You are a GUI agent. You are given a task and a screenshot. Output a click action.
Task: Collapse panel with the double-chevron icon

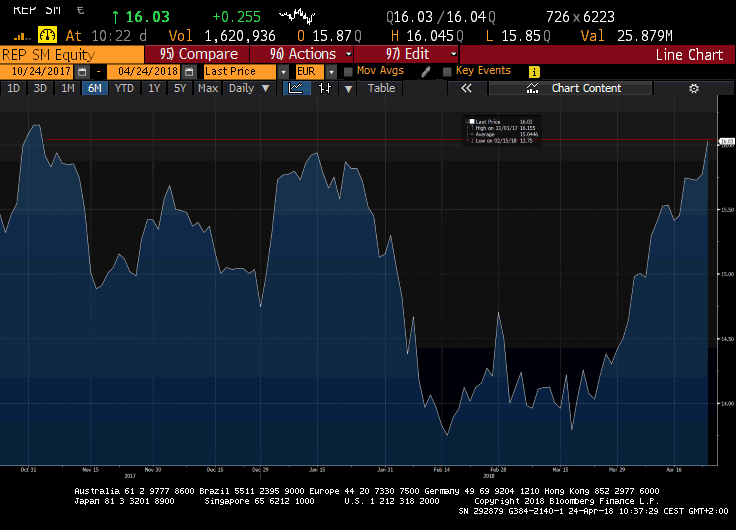(x=466, y=88)
